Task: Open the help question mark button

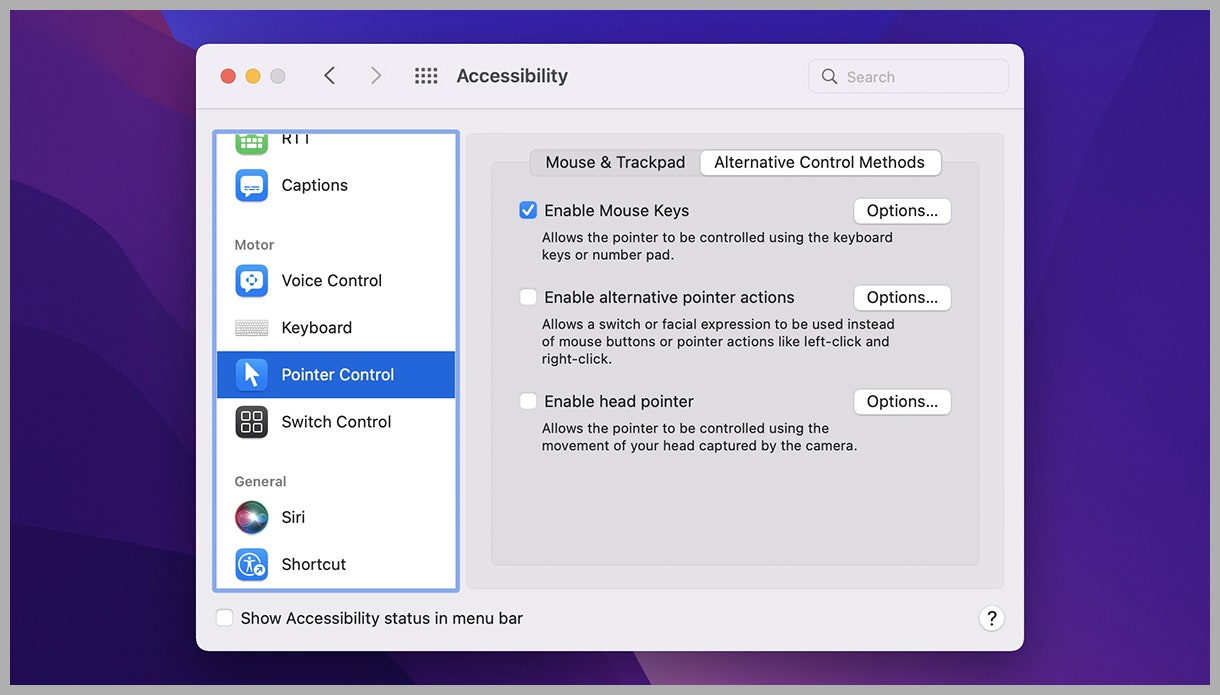Action: [990, 618]
